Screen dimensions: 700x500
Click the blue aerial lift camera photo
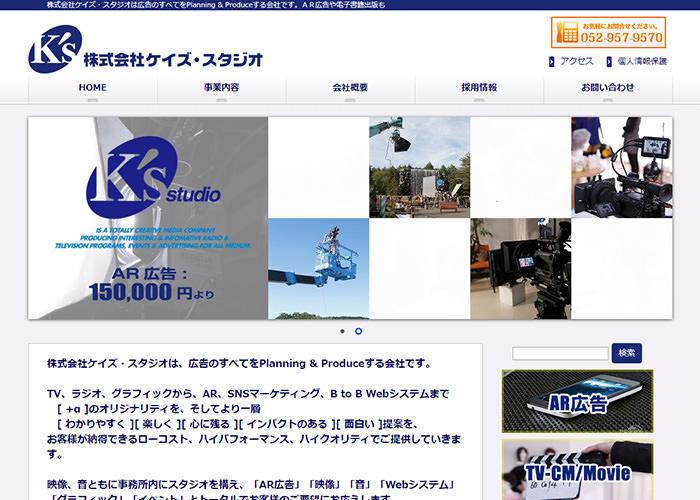point(319,269)
